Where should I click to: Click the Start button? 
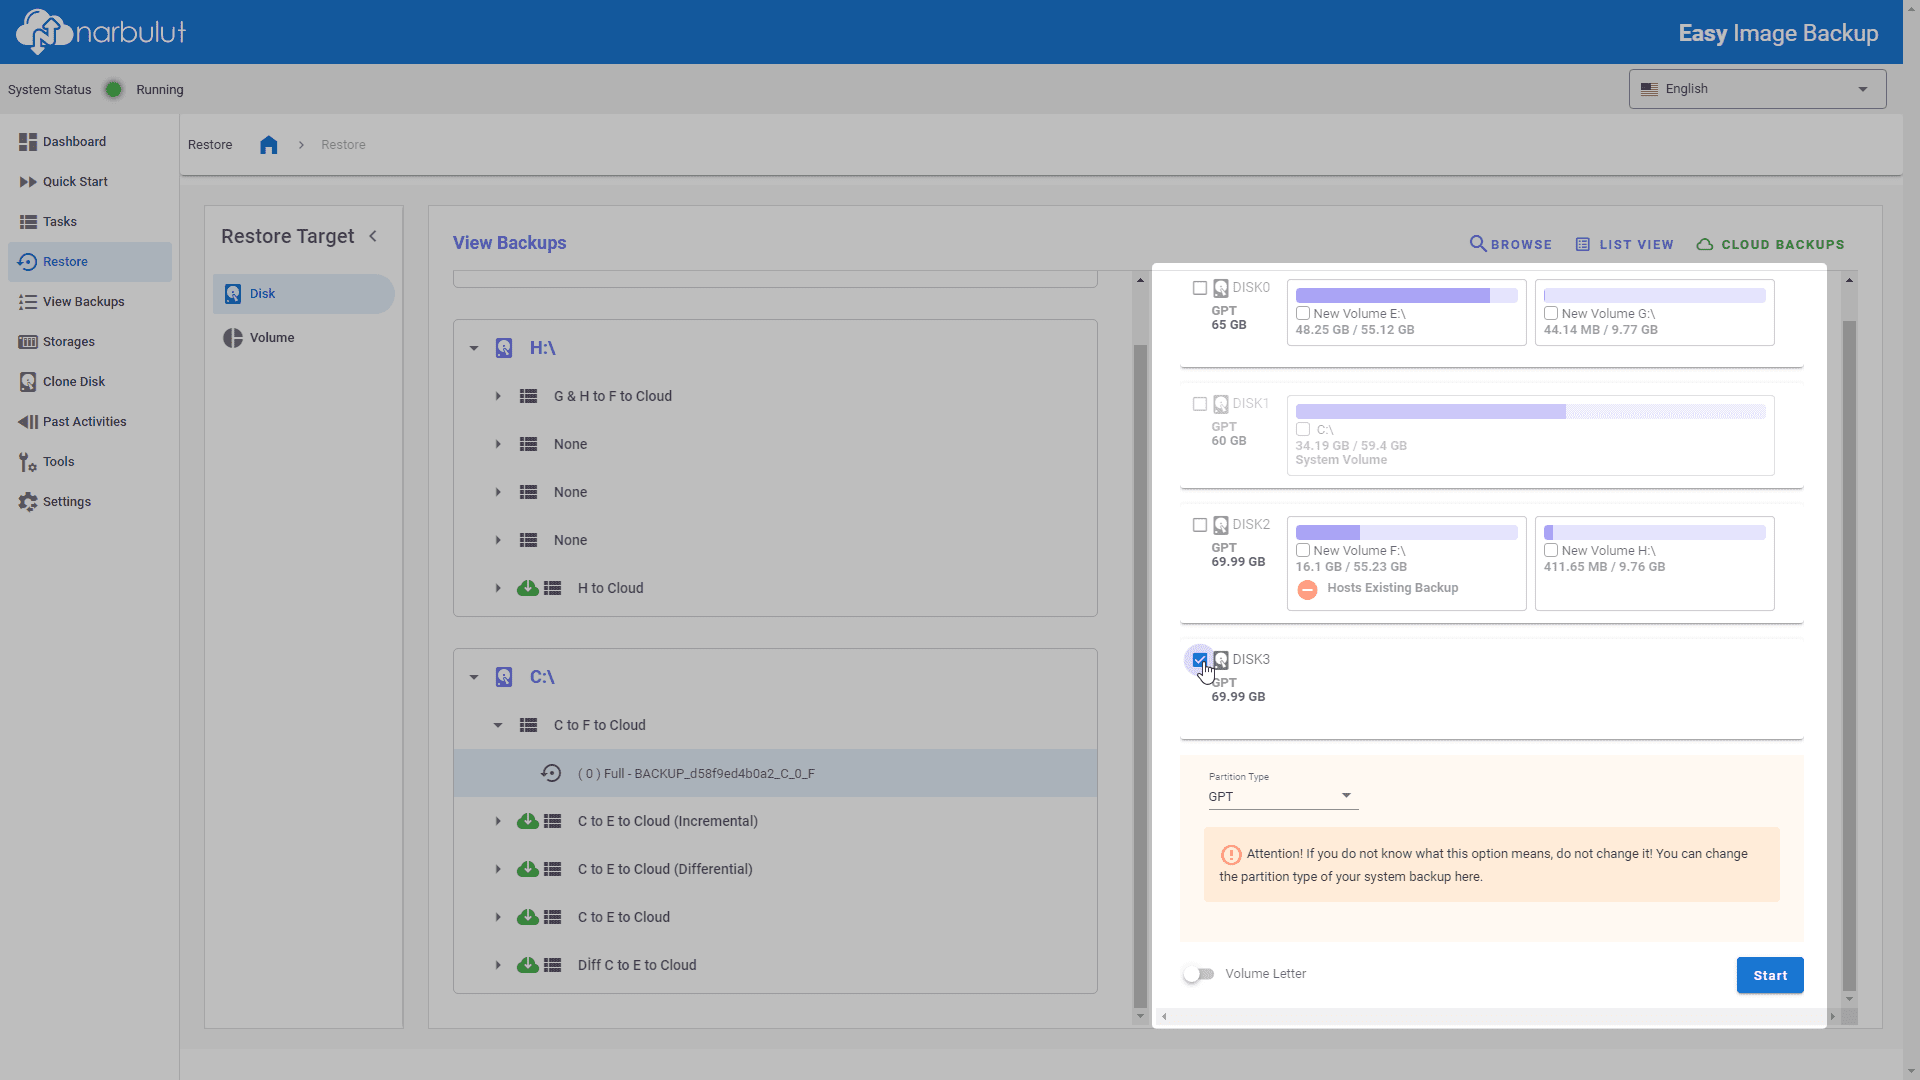[1770, 975]
